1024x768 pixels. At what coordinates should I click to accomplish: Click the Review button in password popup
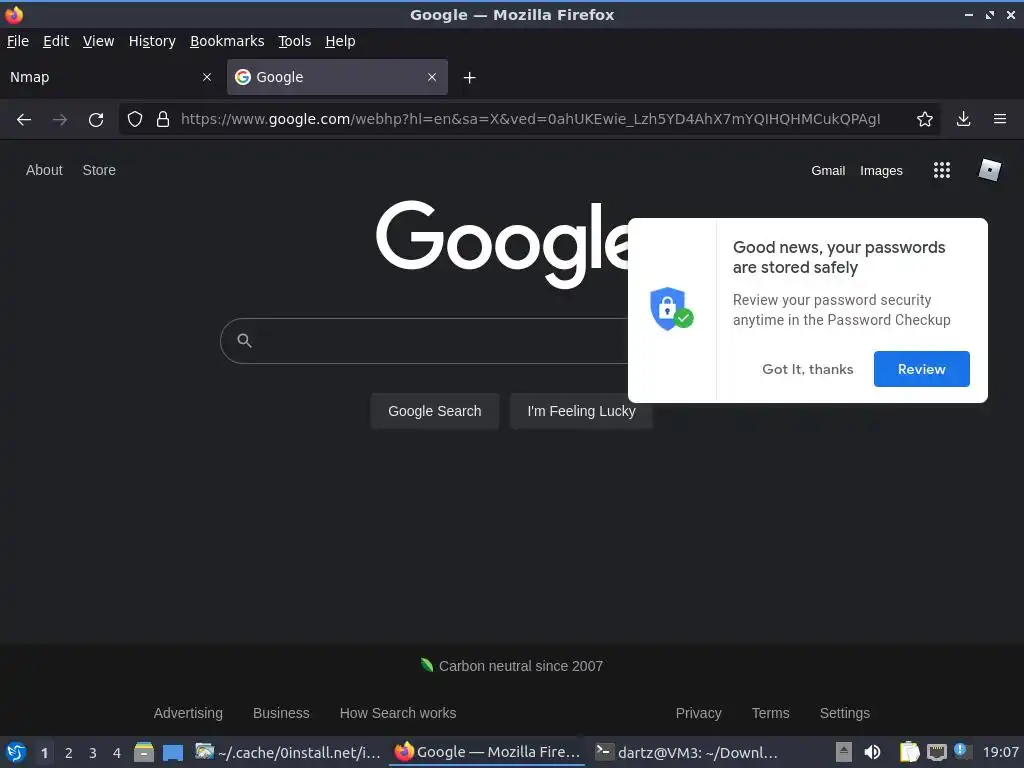pyautogui.click(x=921, y=369)
